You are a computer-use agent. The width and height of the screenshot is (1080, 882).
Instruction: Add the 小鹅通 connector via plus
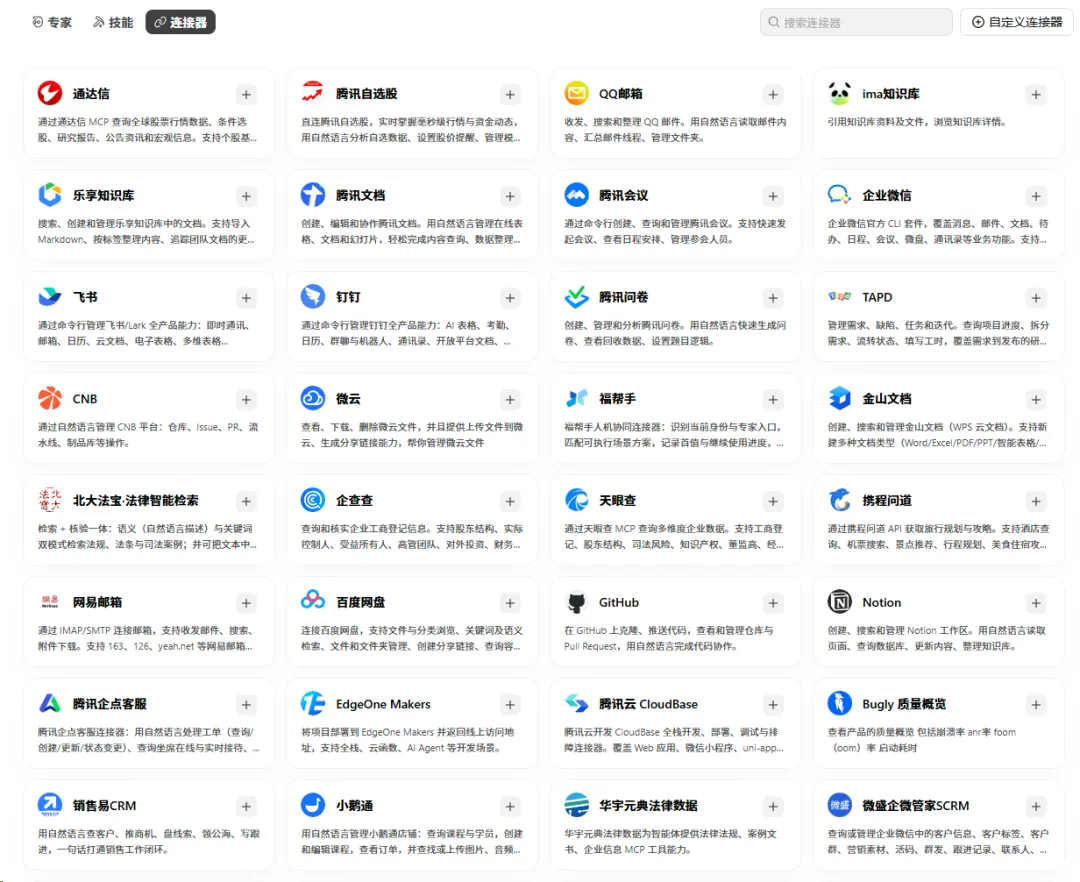(x=510, y=807)
